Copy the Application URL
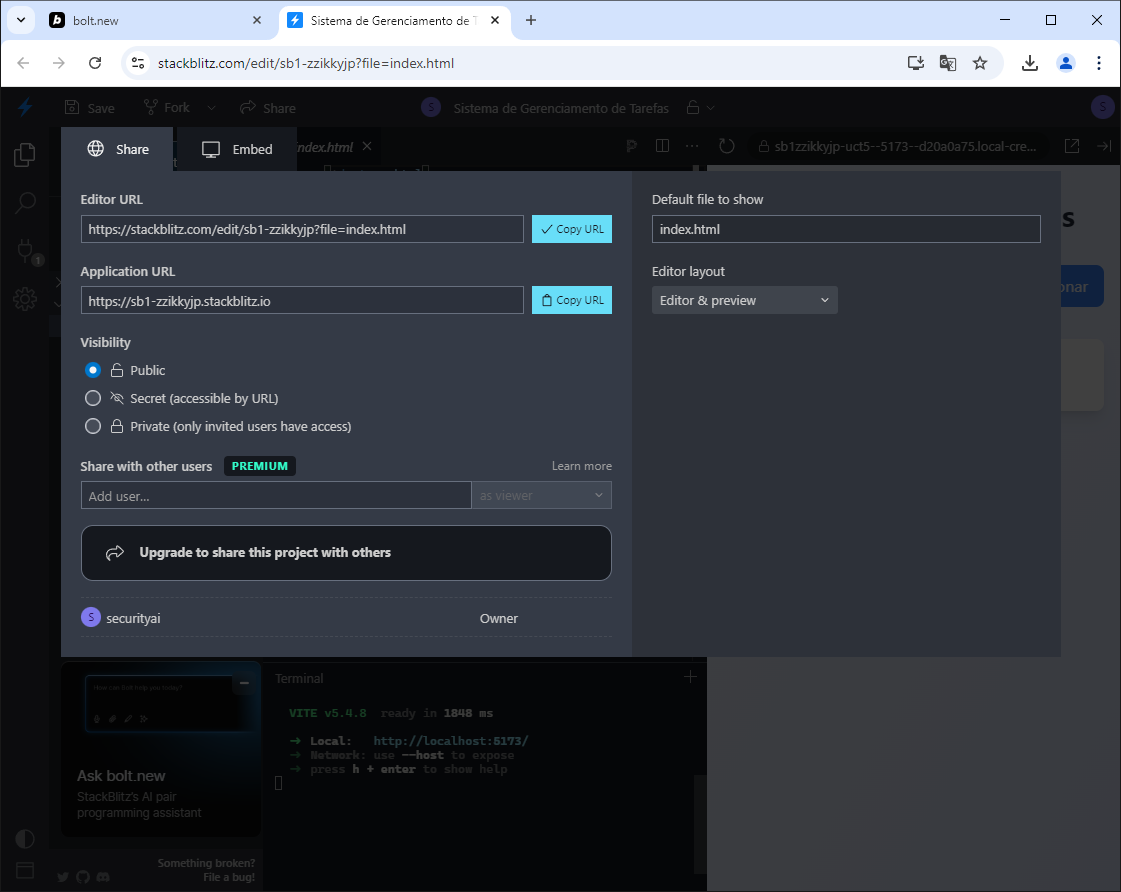This screenshot has width=1121, height=892. click(572, 300)
